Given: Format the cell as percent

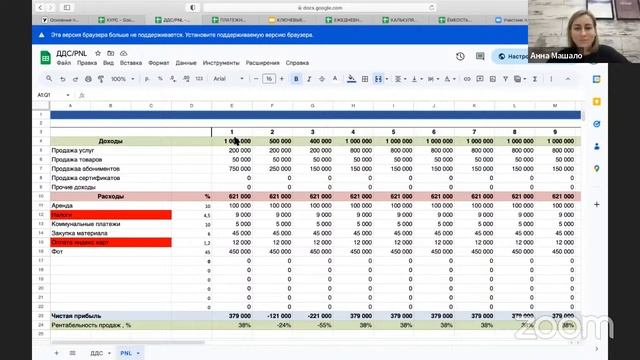Looking at the screenshot, I should 160,79.
